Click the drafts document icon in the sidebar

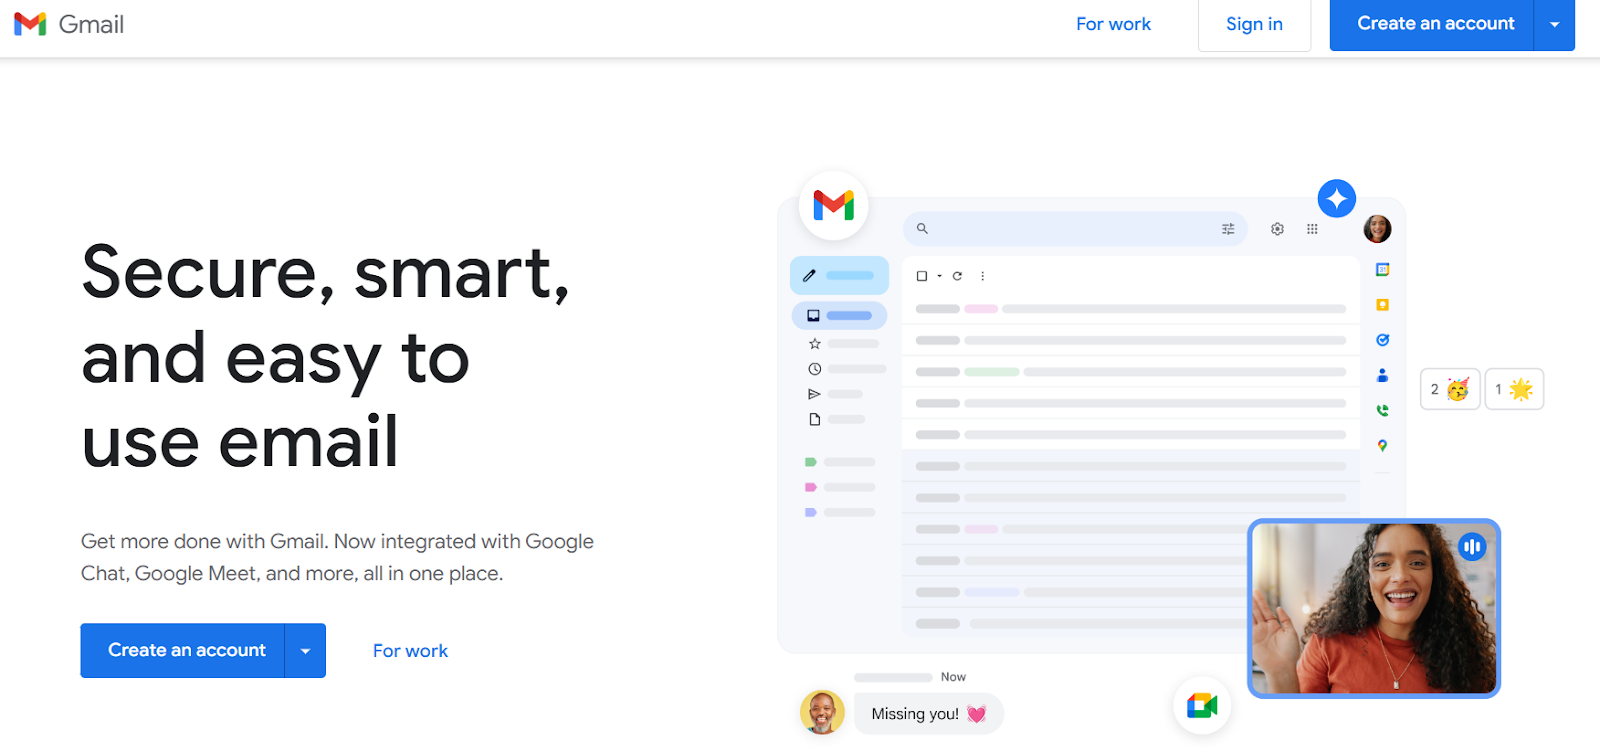[814, 419]
